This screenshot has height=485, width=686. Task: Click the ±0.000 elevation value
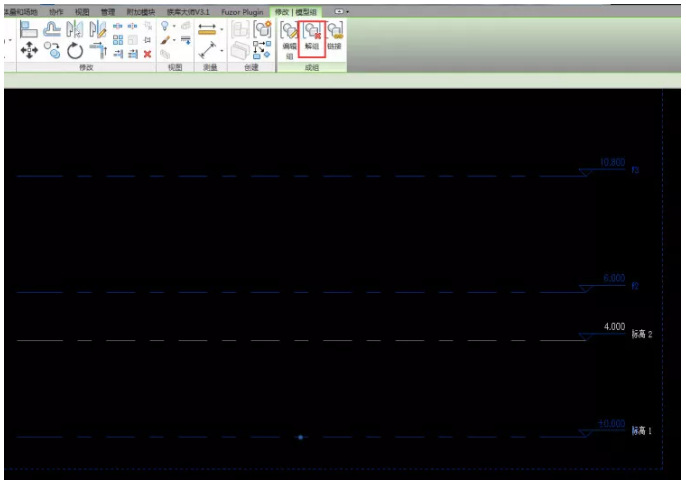pos(612,423)
